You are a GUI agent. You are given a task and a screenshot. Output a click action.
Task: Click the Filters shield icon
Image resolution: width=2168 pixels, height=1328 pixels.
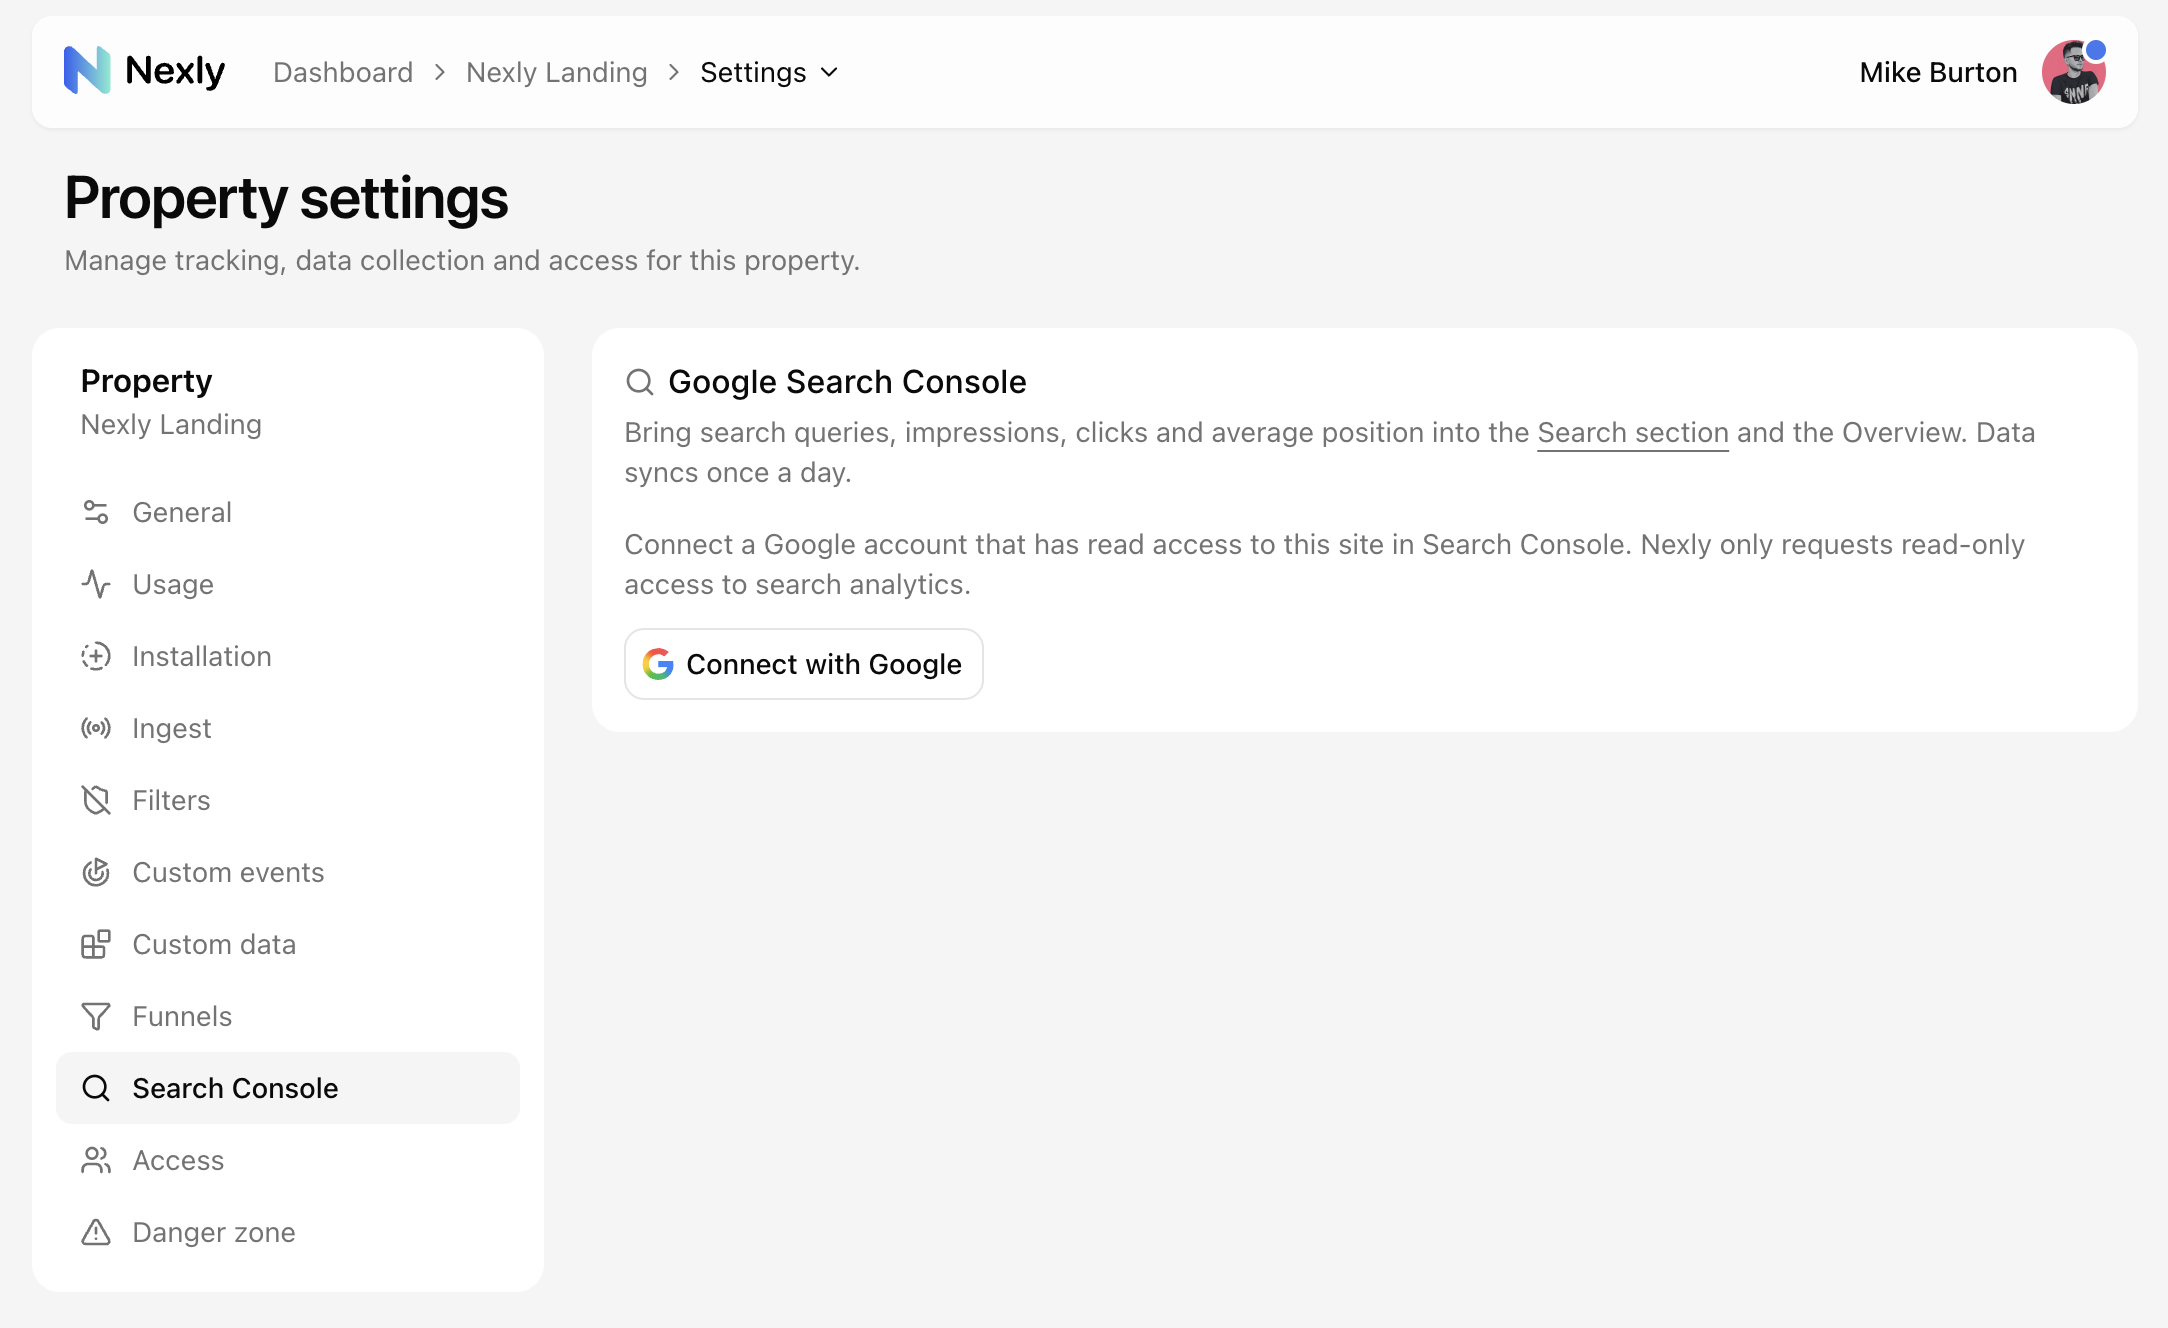[96, 800]
